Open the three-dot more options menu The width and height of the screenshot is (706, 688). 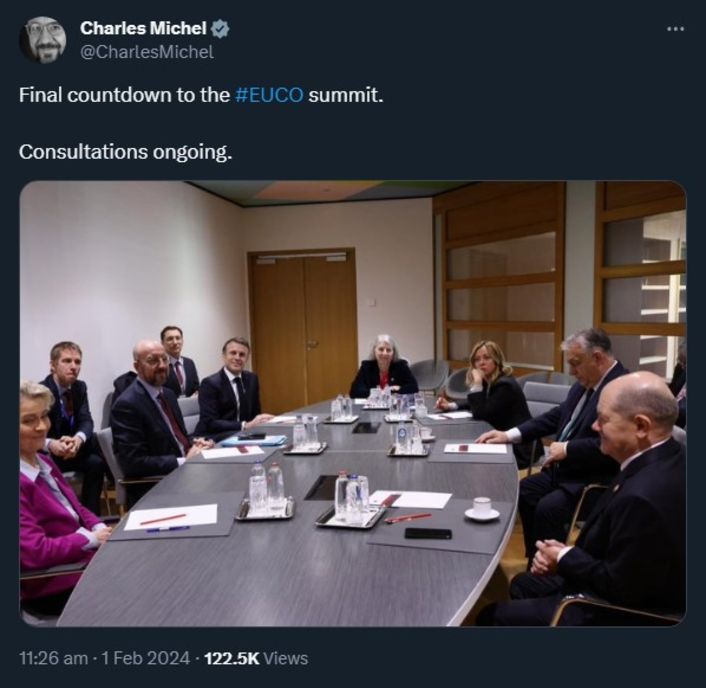pyautogui.click(x=675, y=28)
